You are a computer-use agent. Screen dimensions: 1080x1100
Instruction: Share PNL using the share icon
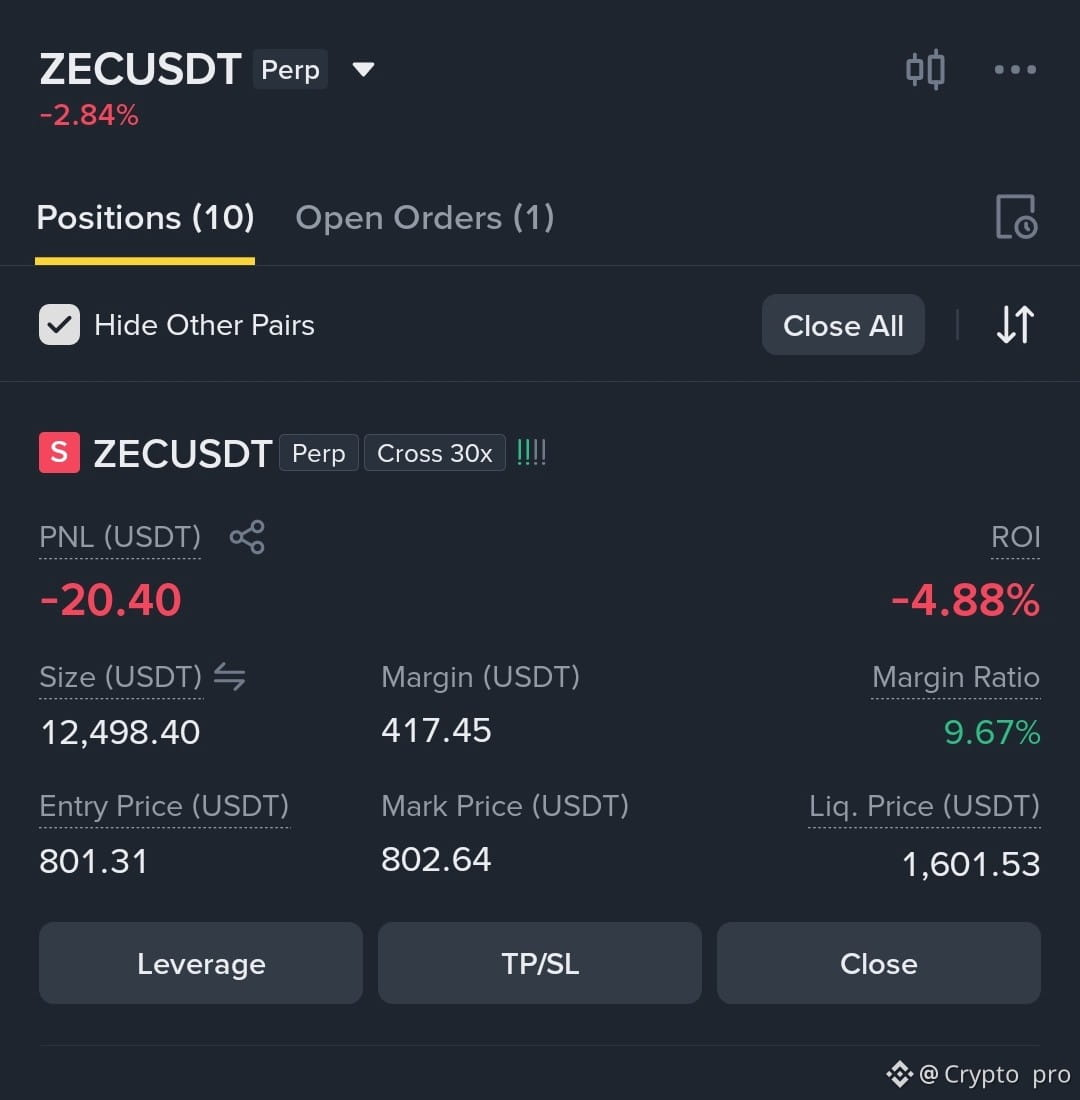tap(247, 537)
